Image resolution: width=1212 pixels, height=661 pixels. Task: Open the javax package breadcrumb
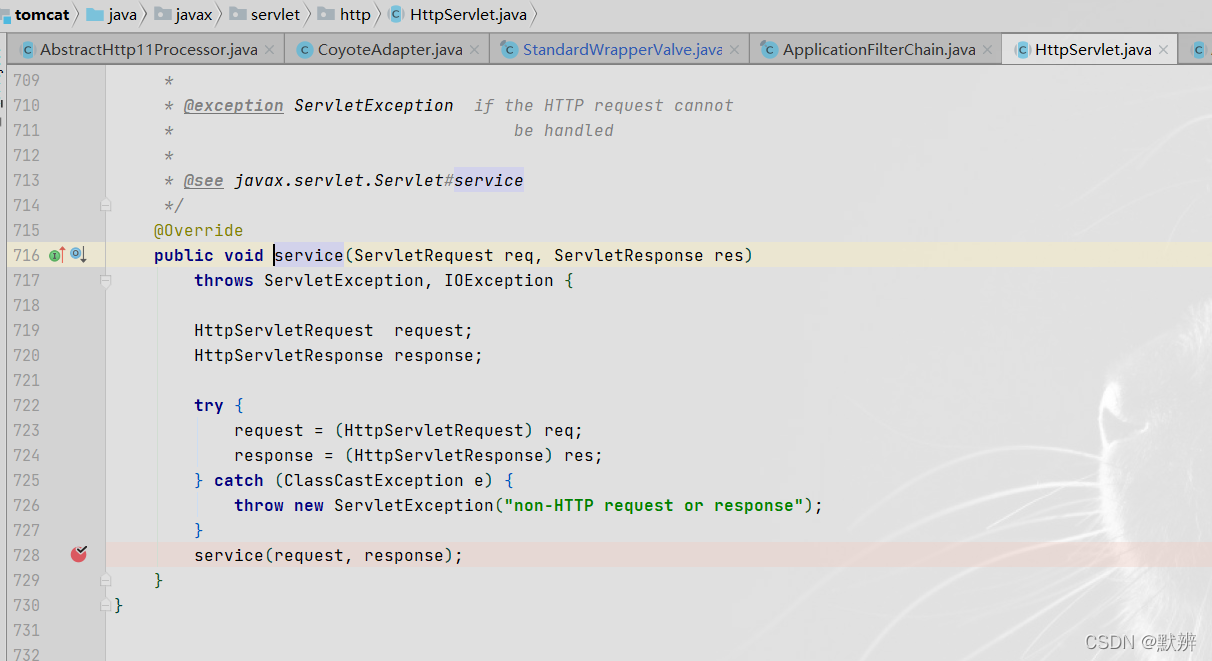[193, 14]
